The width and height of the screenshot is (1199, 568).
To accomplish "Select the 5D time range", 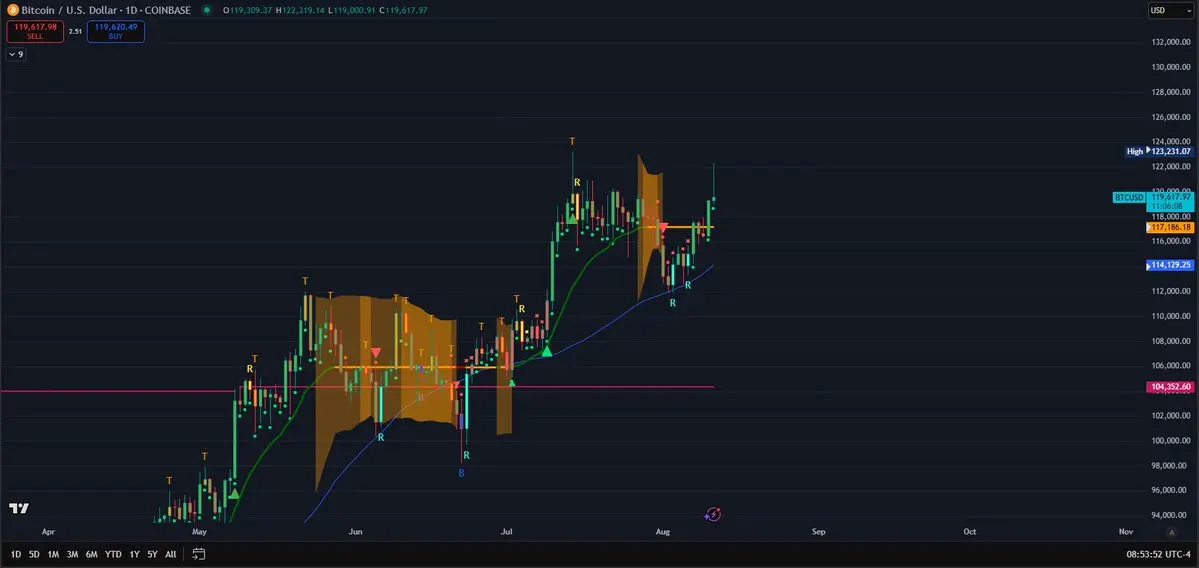I will point(34,554).
